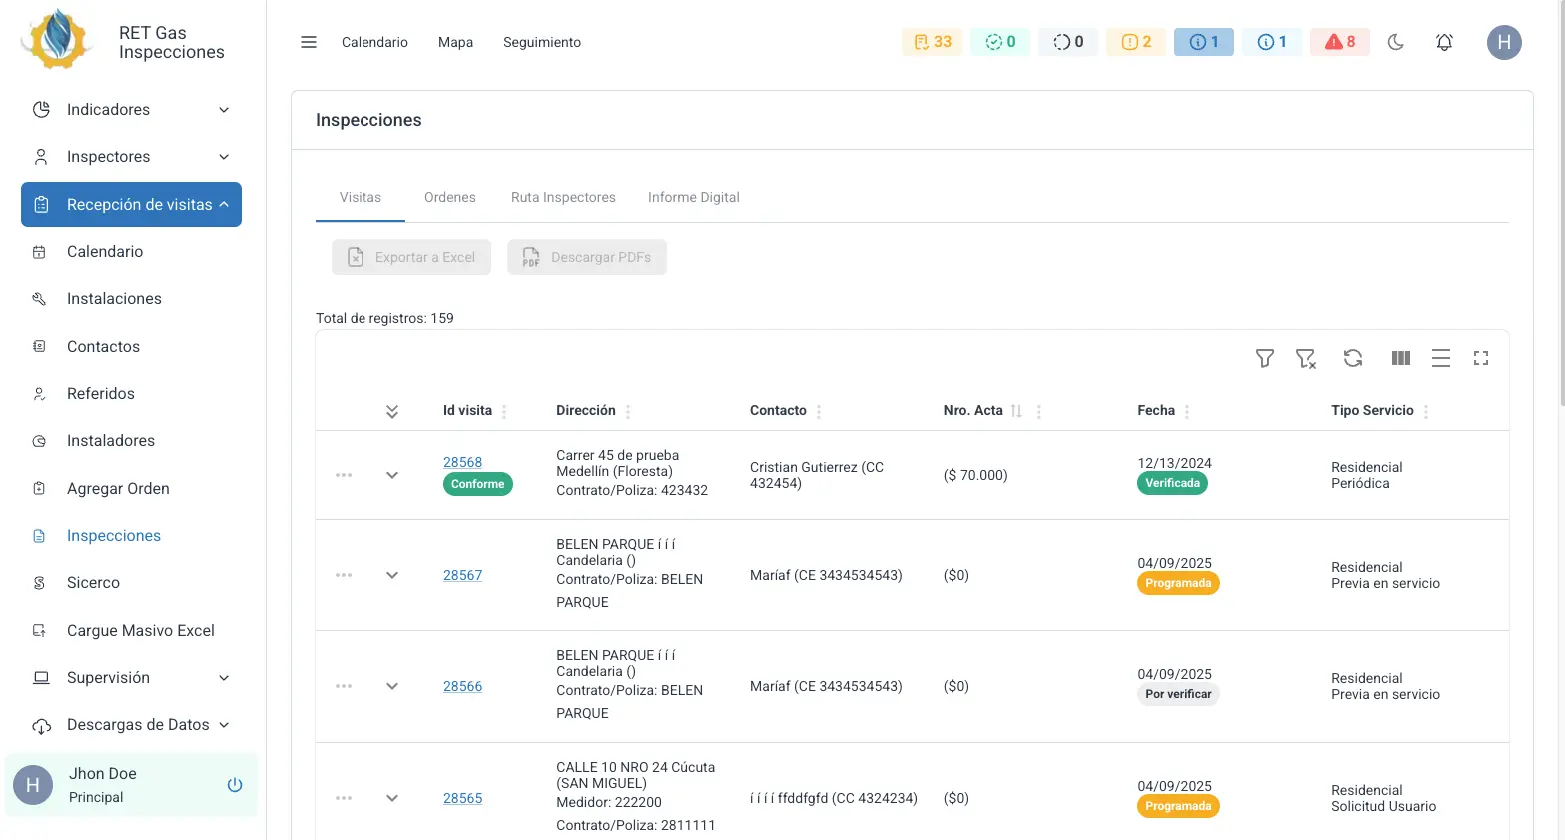
Task: Switch to Ruta Inspectores tab
Action: [563, 197]
